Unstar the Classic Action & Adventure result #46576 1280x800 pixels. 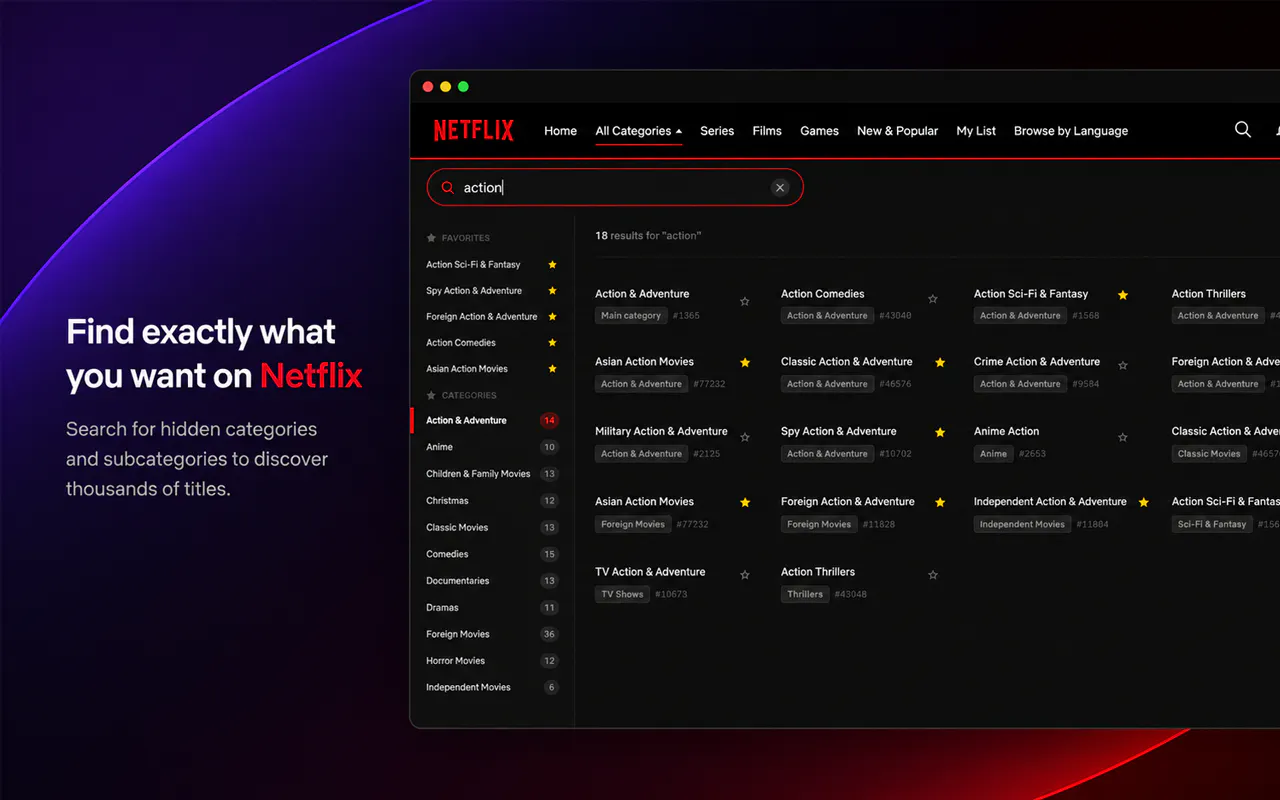click(940, 363)
